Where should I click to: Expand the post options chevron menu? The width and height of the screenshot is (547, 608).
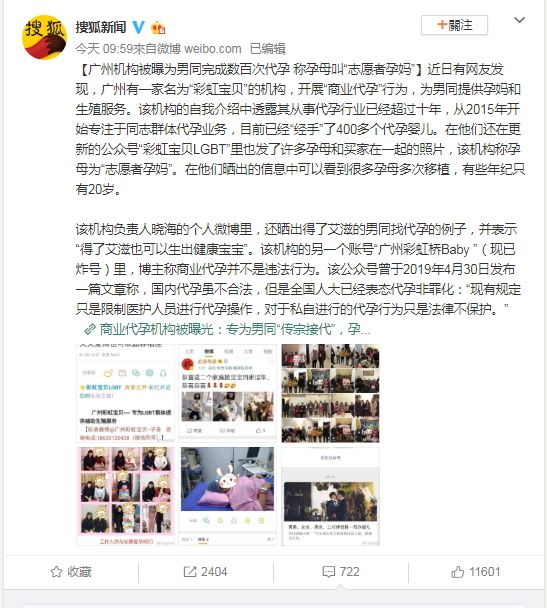[x=519, y=20]
